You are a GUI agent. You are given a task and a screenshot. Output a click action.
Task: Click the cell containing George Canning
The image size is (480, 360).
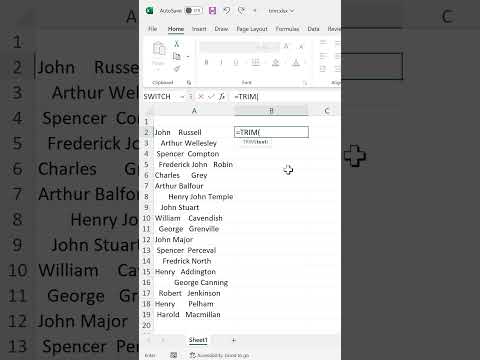194,283
